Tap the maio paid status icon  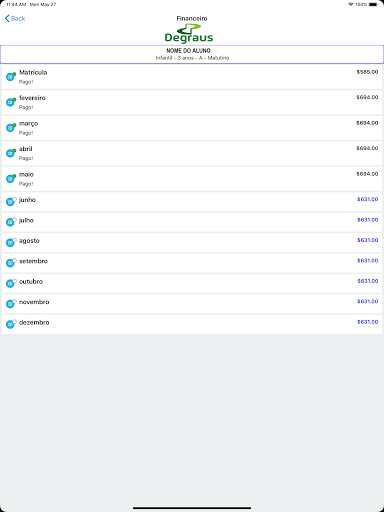click(x=11, y=178)
